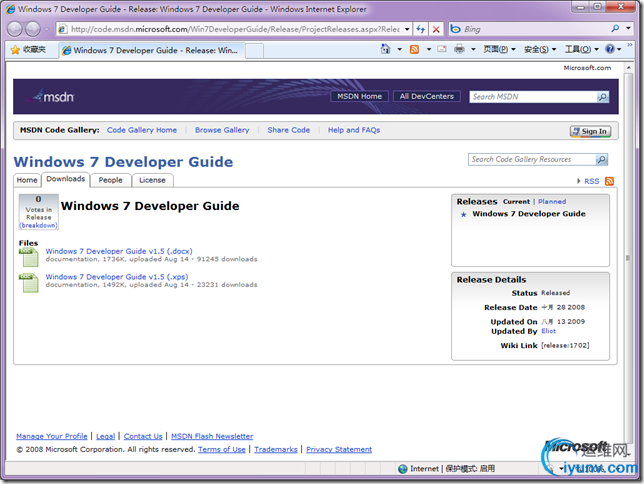Click the Search Code Gallery Resources field
Image resolution: width=644 pixels, height=484 pixels.
click(x=531, y=159)
